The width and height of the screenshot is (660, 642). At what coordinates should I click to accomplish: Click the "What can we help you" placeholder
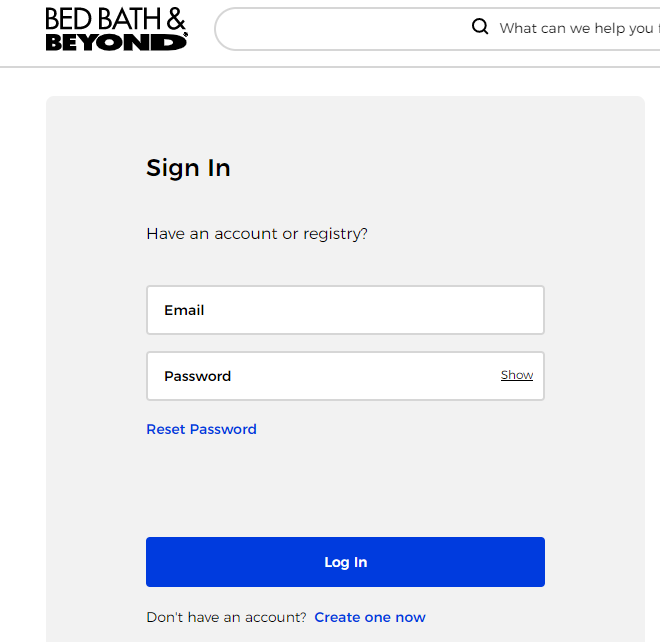(x=576, y=28)
